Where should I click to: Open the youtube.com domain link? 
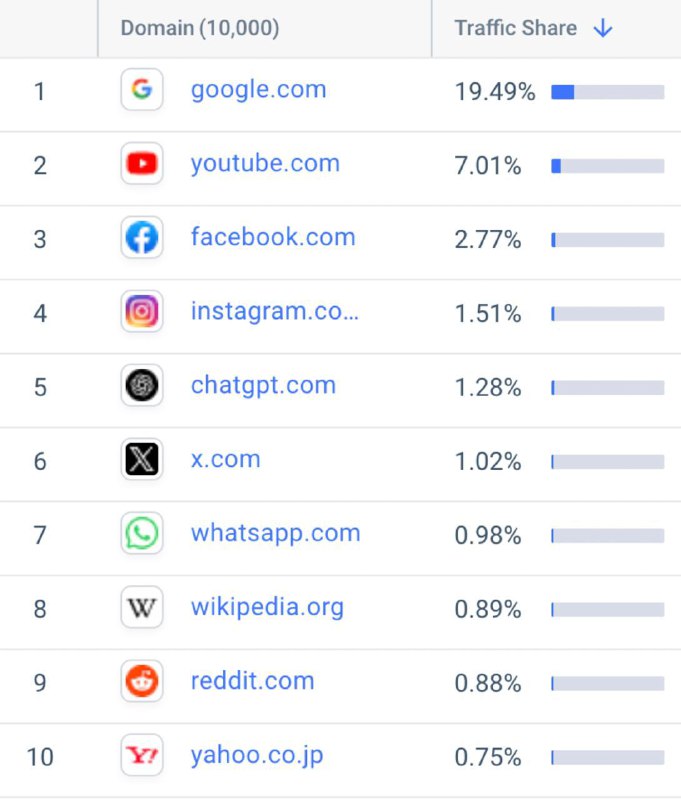[x=265, y=164]
